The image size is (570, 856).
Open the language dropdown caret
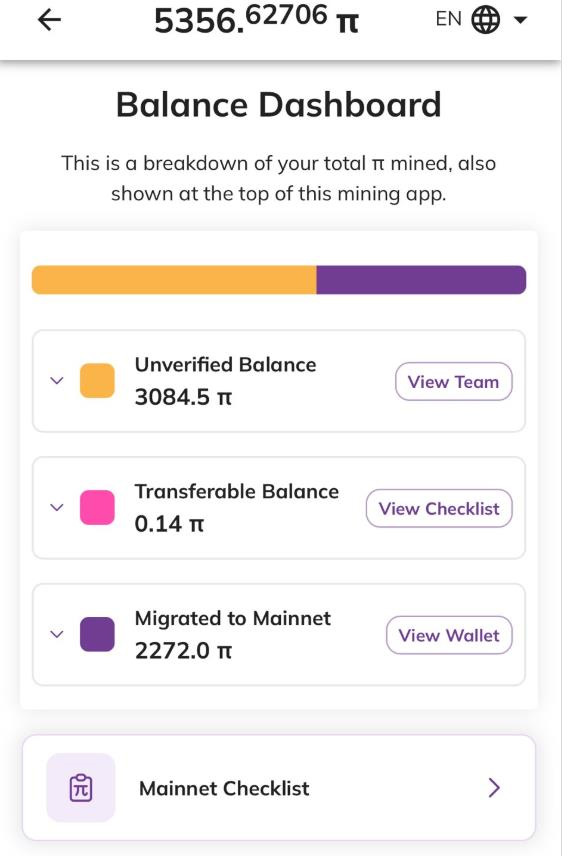(x=520, y=20)
